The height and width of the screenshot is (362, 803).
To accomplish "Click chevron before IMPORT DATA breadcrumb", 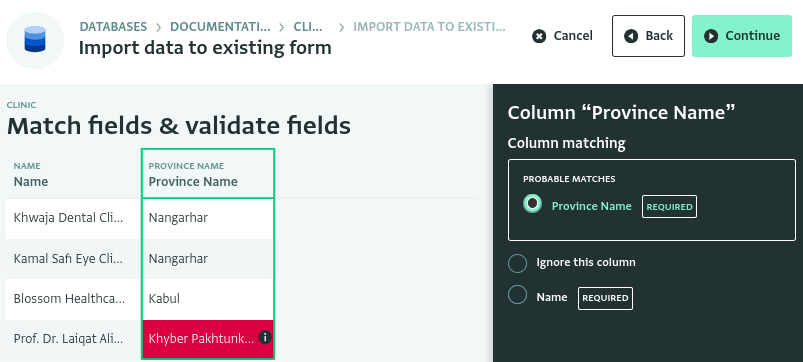I will coord(341,27).
